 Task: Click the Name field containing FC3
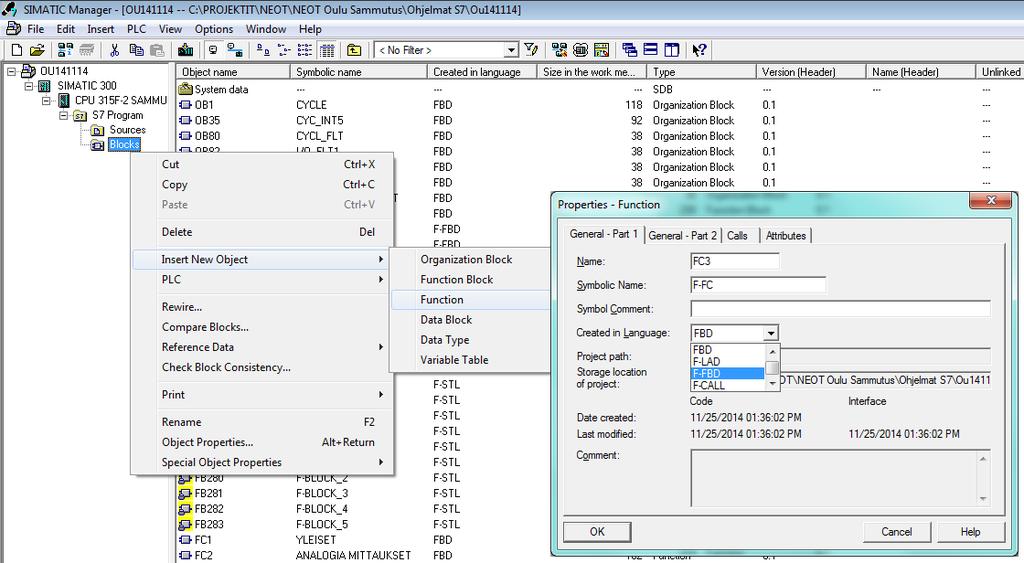[735, 261]
